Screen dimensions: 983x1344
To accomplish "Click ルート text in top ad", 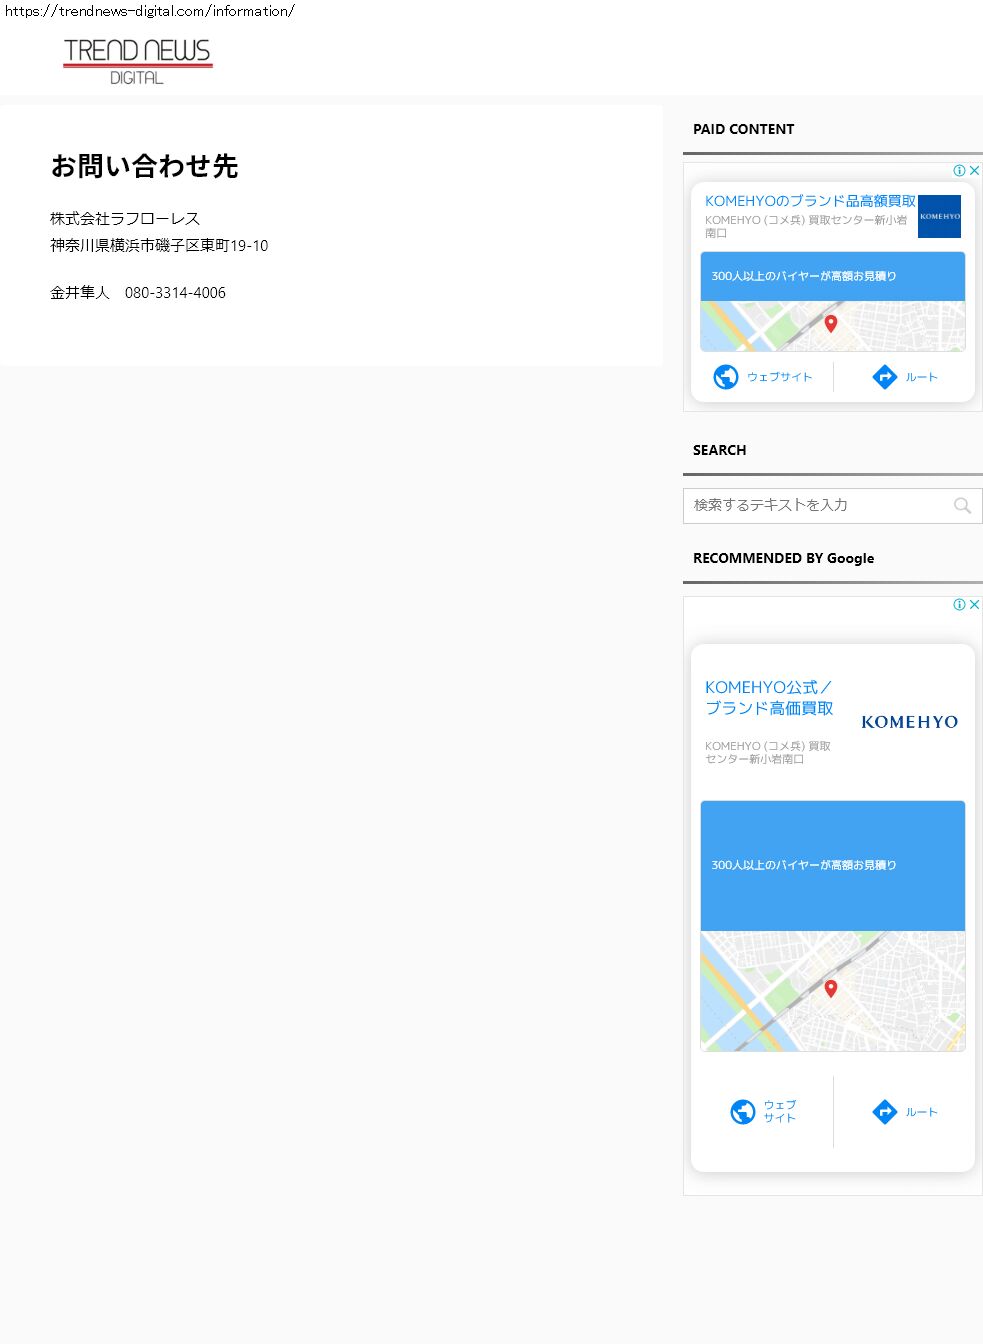I will click(x=921, y=377).
